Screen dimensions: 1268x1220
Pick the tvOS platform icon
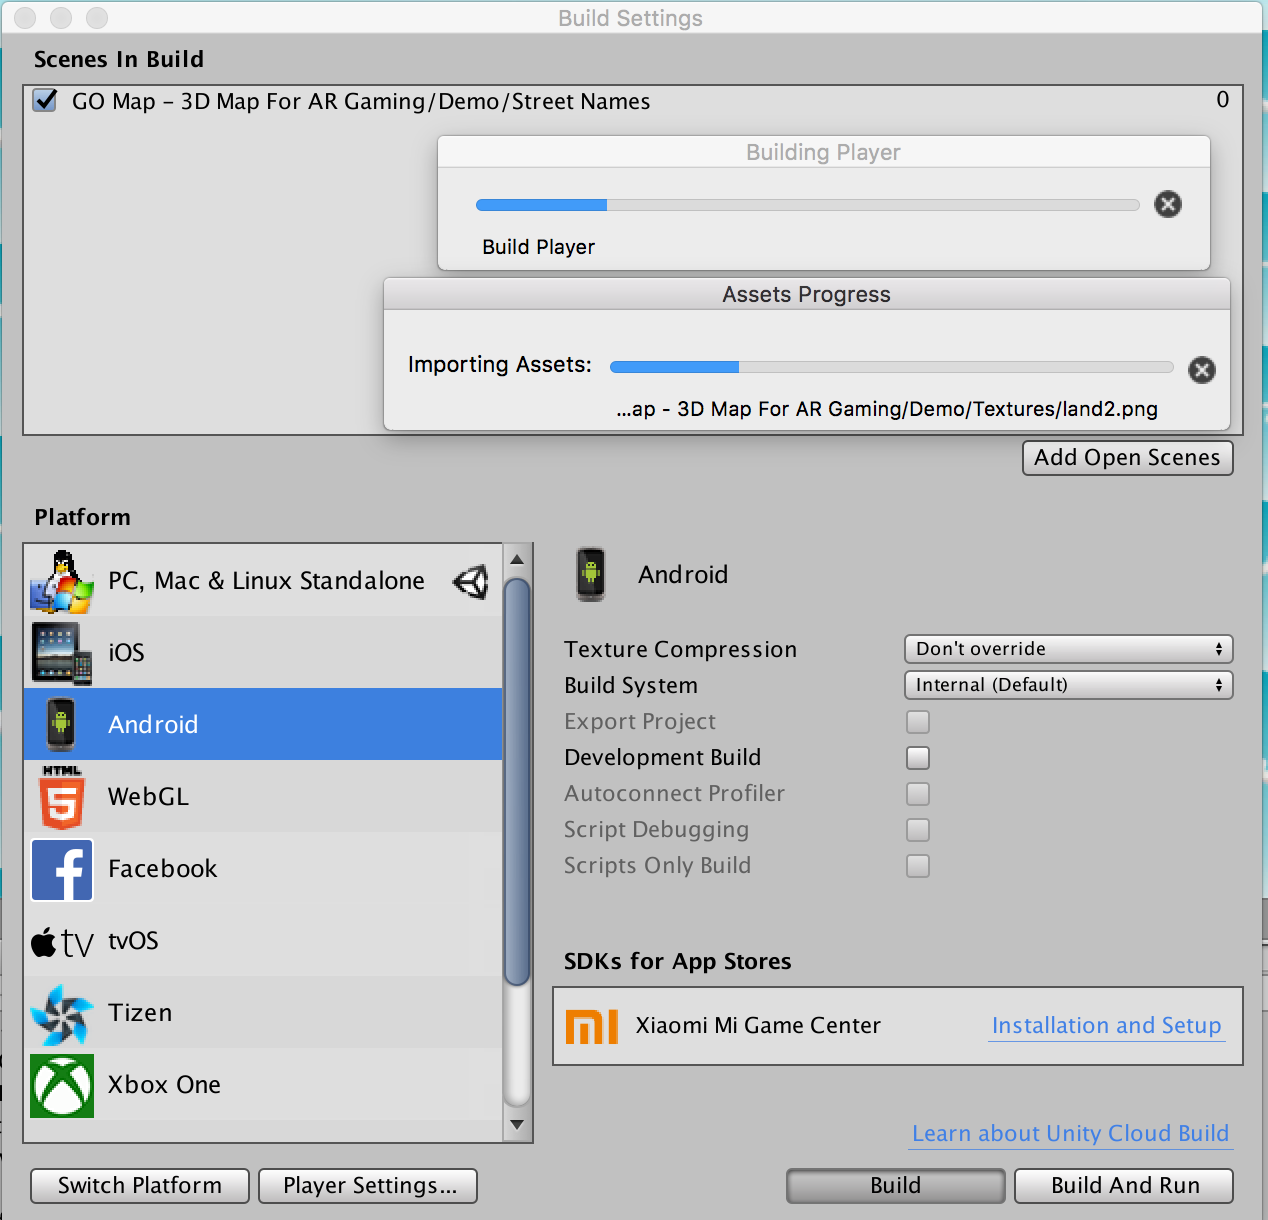pos(62,942)
